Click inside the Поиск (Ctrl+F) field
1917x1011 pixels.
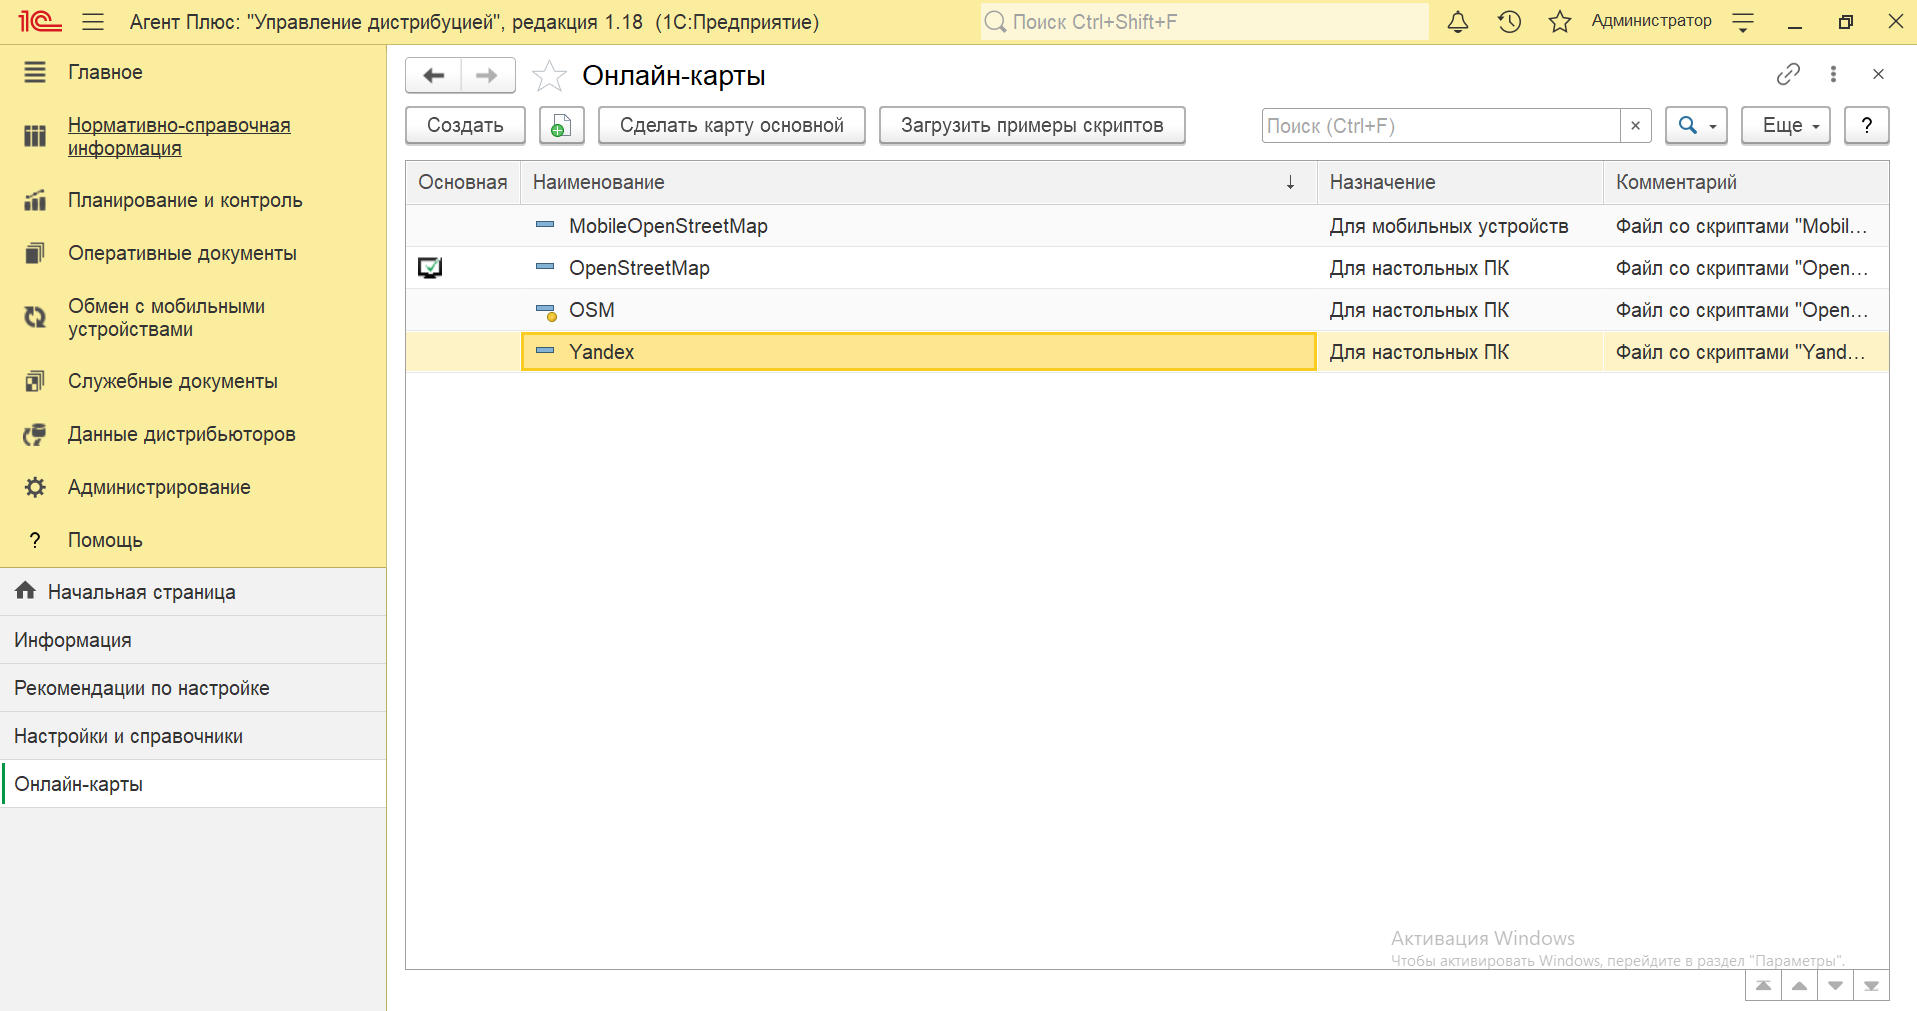pyautogui.click(x=1440, y=126)
